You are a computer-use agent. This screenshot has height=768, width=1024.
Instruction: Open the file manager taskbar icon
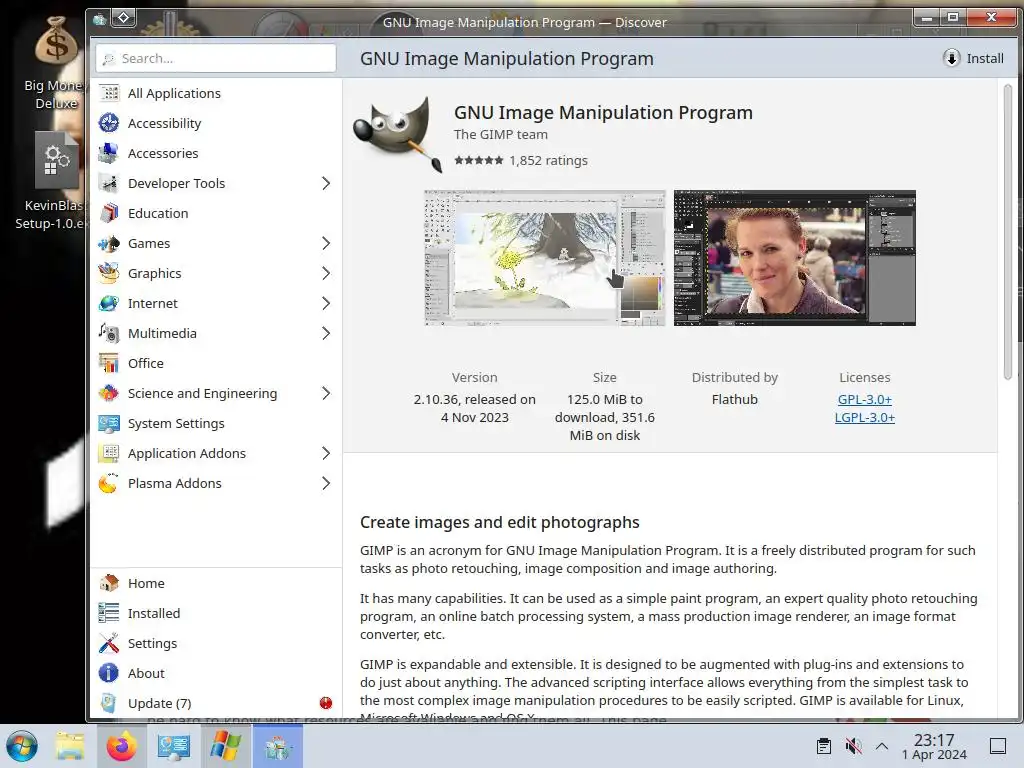tap(69, 746)
